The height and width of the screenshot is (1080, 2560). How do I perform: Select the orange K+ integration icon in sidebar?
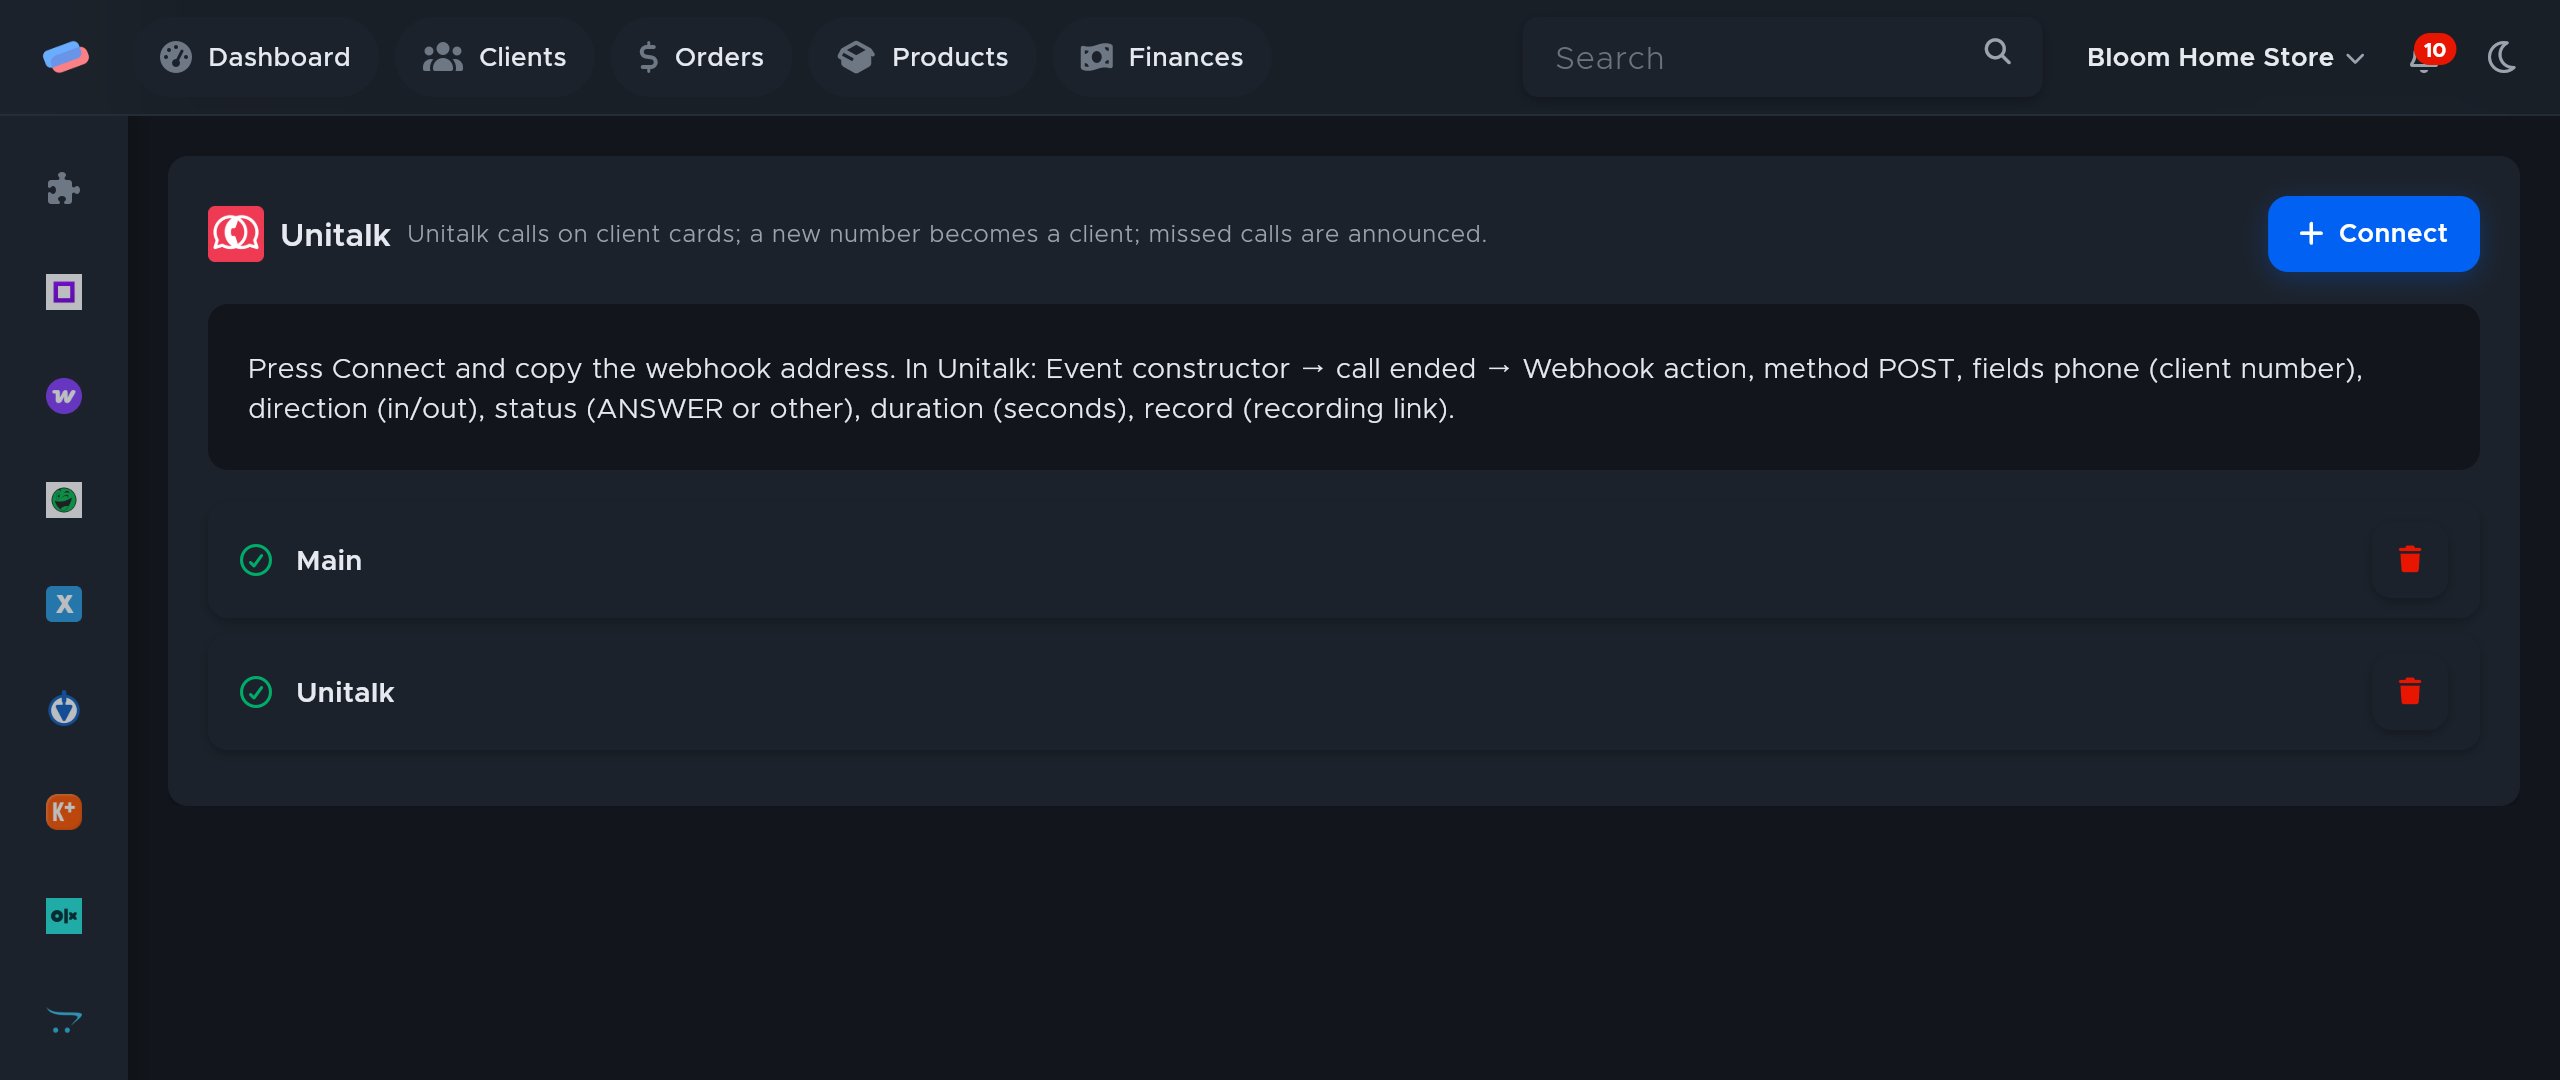click(64, 812)
